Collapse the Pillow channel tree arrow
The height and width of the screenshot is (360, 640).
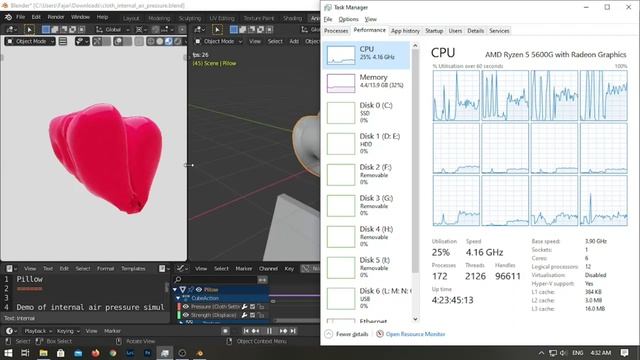point(175,289)
